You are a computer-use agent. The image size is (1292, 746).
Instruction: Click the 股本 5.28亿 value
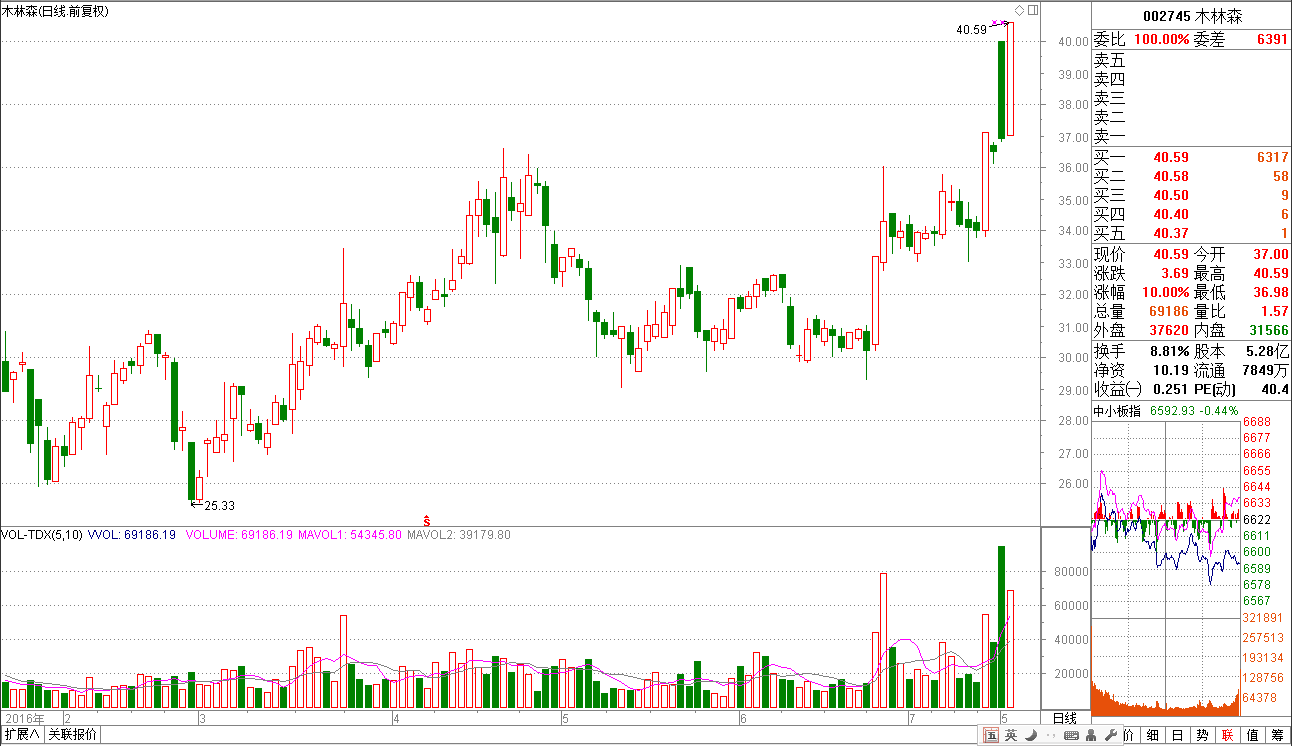point(1268,351)
